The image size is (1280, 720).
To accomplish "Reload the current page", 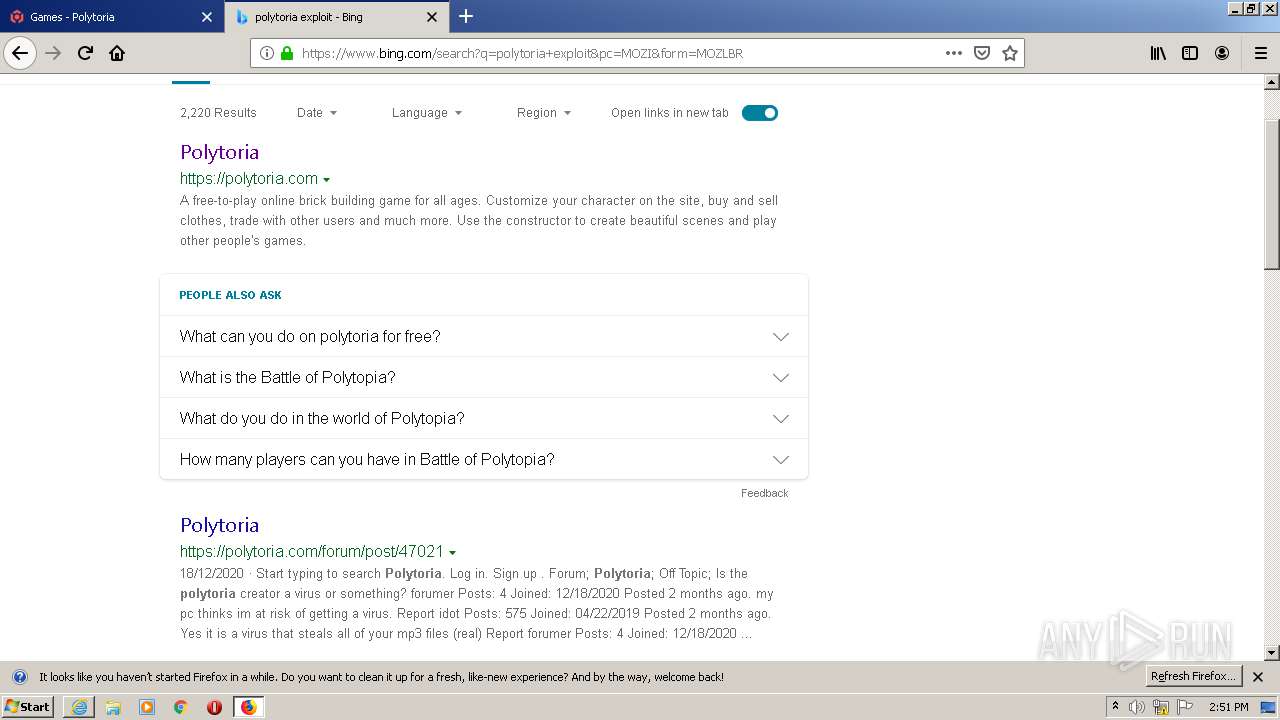I will (86, 53).
